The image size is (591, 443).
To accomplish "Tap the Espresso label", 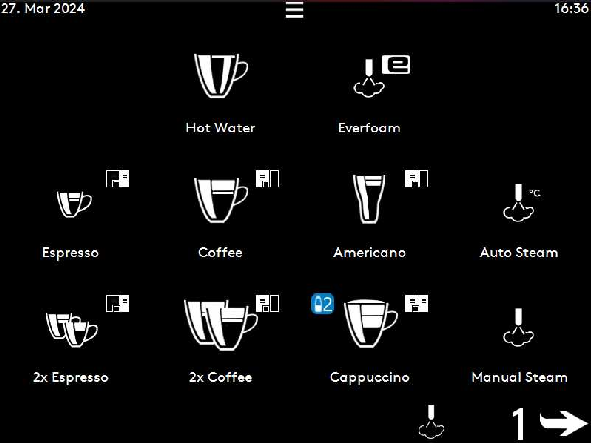I will point(70,253).
